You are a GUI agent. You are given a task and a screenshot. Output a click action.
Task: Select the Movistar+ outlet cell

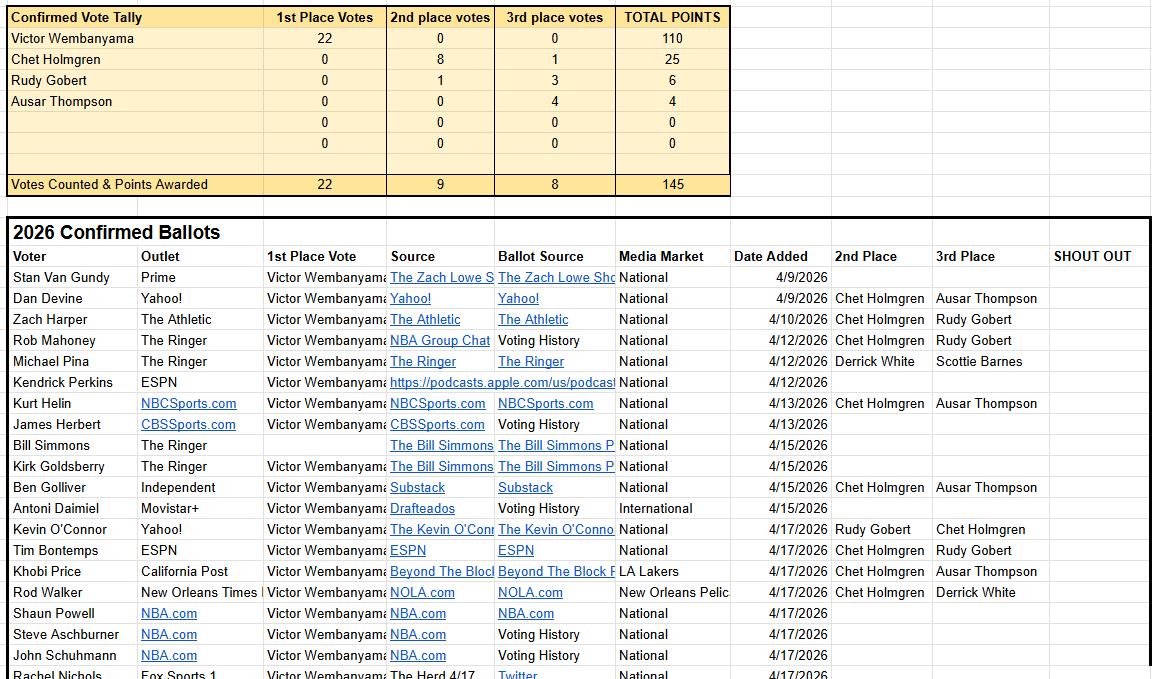(201, 509)
